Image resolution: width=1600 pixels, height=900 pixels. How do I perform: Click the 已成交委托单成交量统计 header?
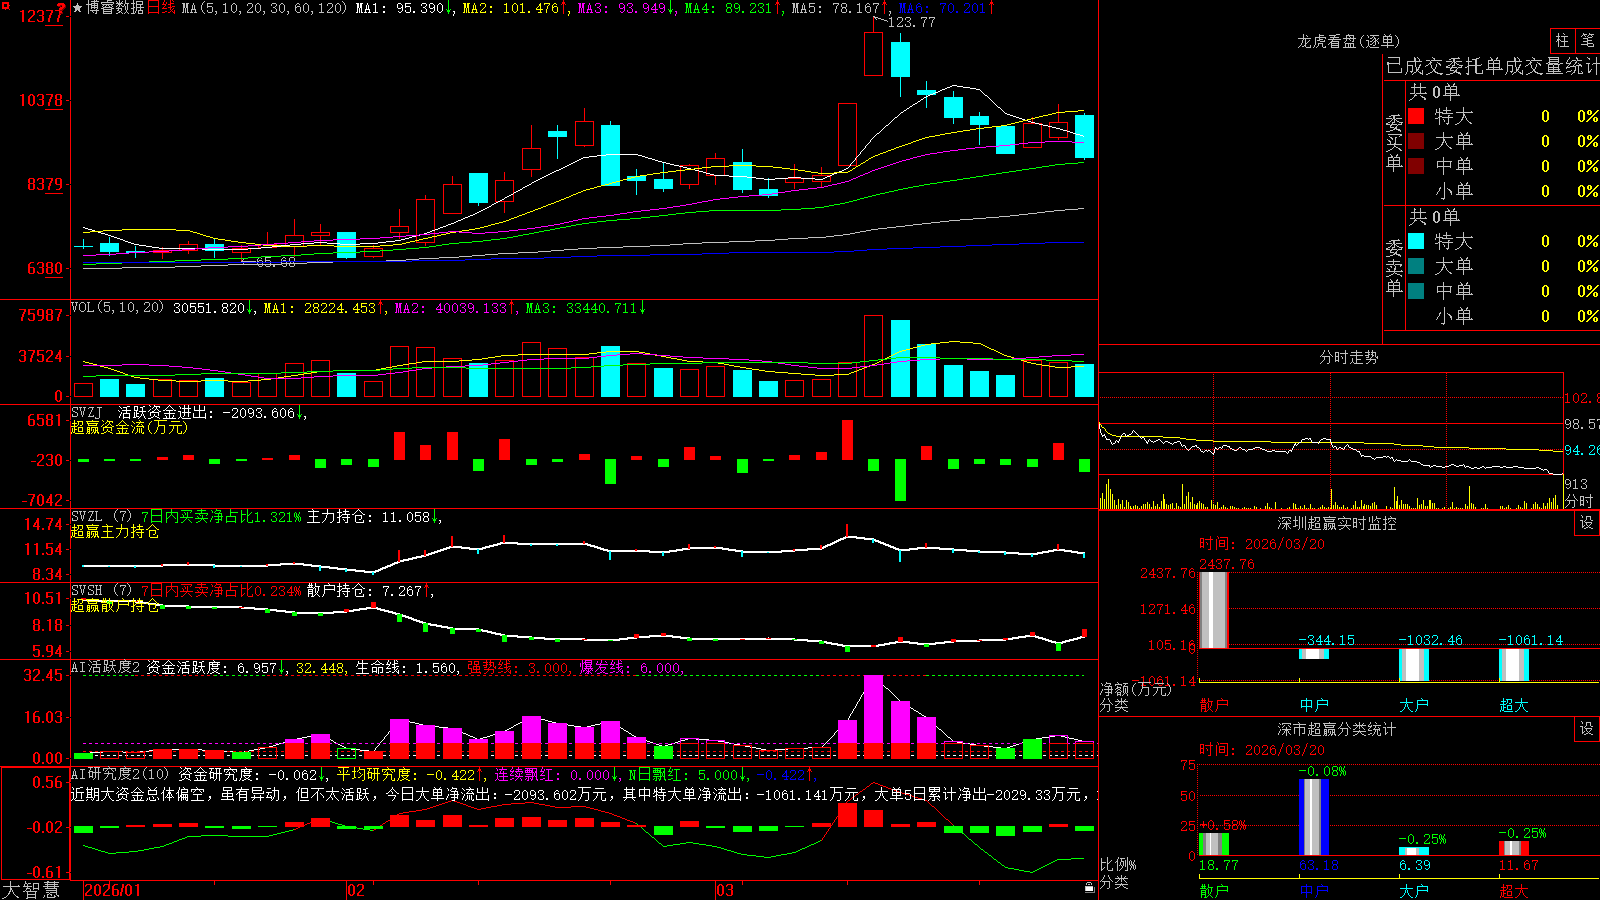point(1492,66)
